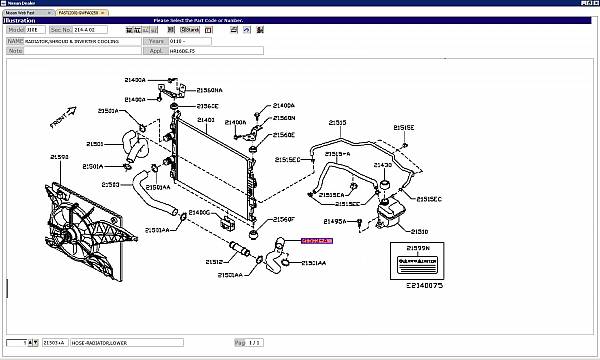Click the rightmost toolbar icon
600x360 pixels.
(x=260, y=29)
